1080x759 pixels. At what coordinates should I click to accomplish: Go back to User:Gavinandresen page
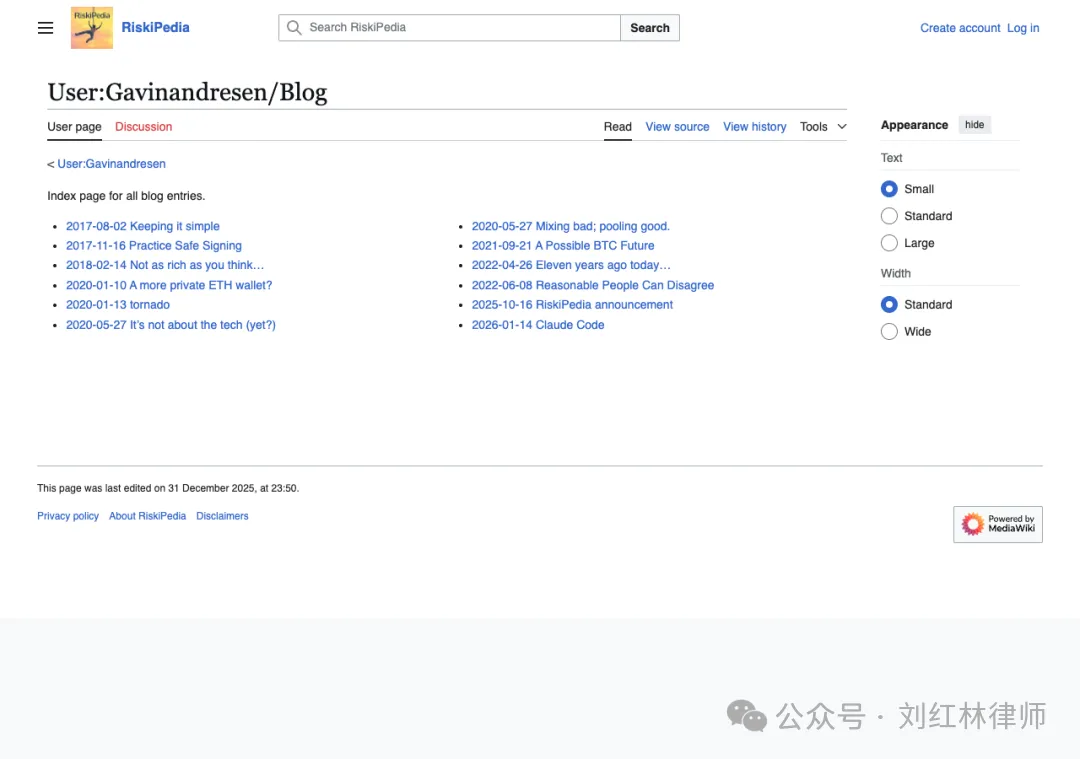point(112,164)
